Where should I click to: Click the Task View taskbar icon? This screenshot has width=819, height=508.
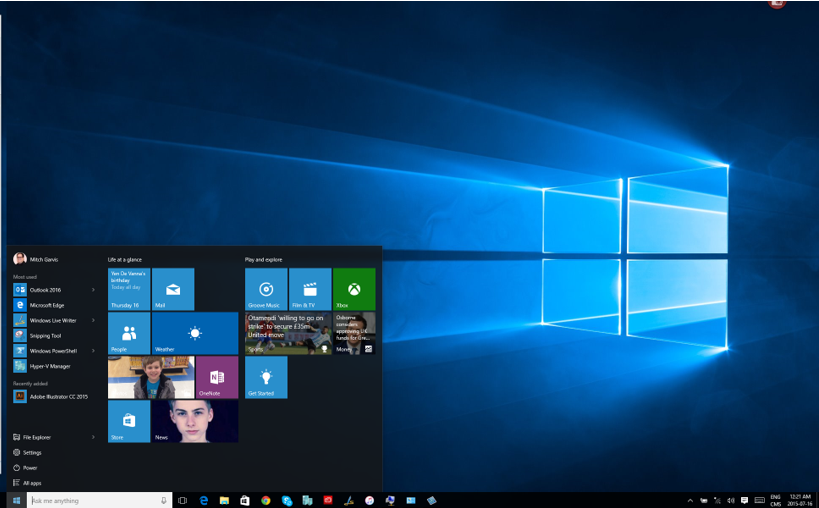[183, 500]
